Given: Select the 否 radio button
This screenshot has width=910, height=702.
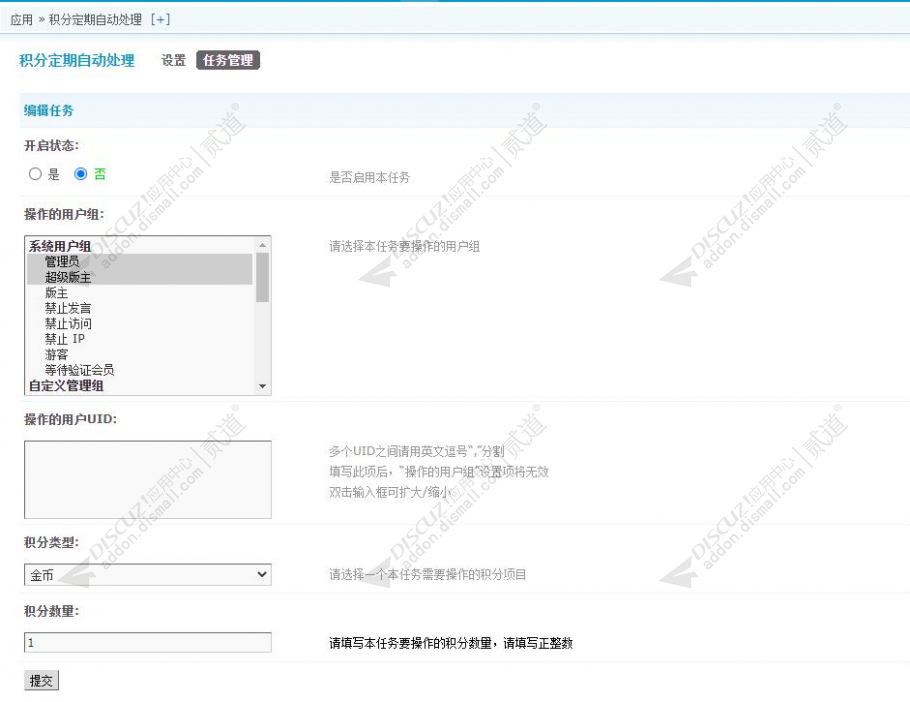Looking at the screenshot, I should [x=81, y=174].
